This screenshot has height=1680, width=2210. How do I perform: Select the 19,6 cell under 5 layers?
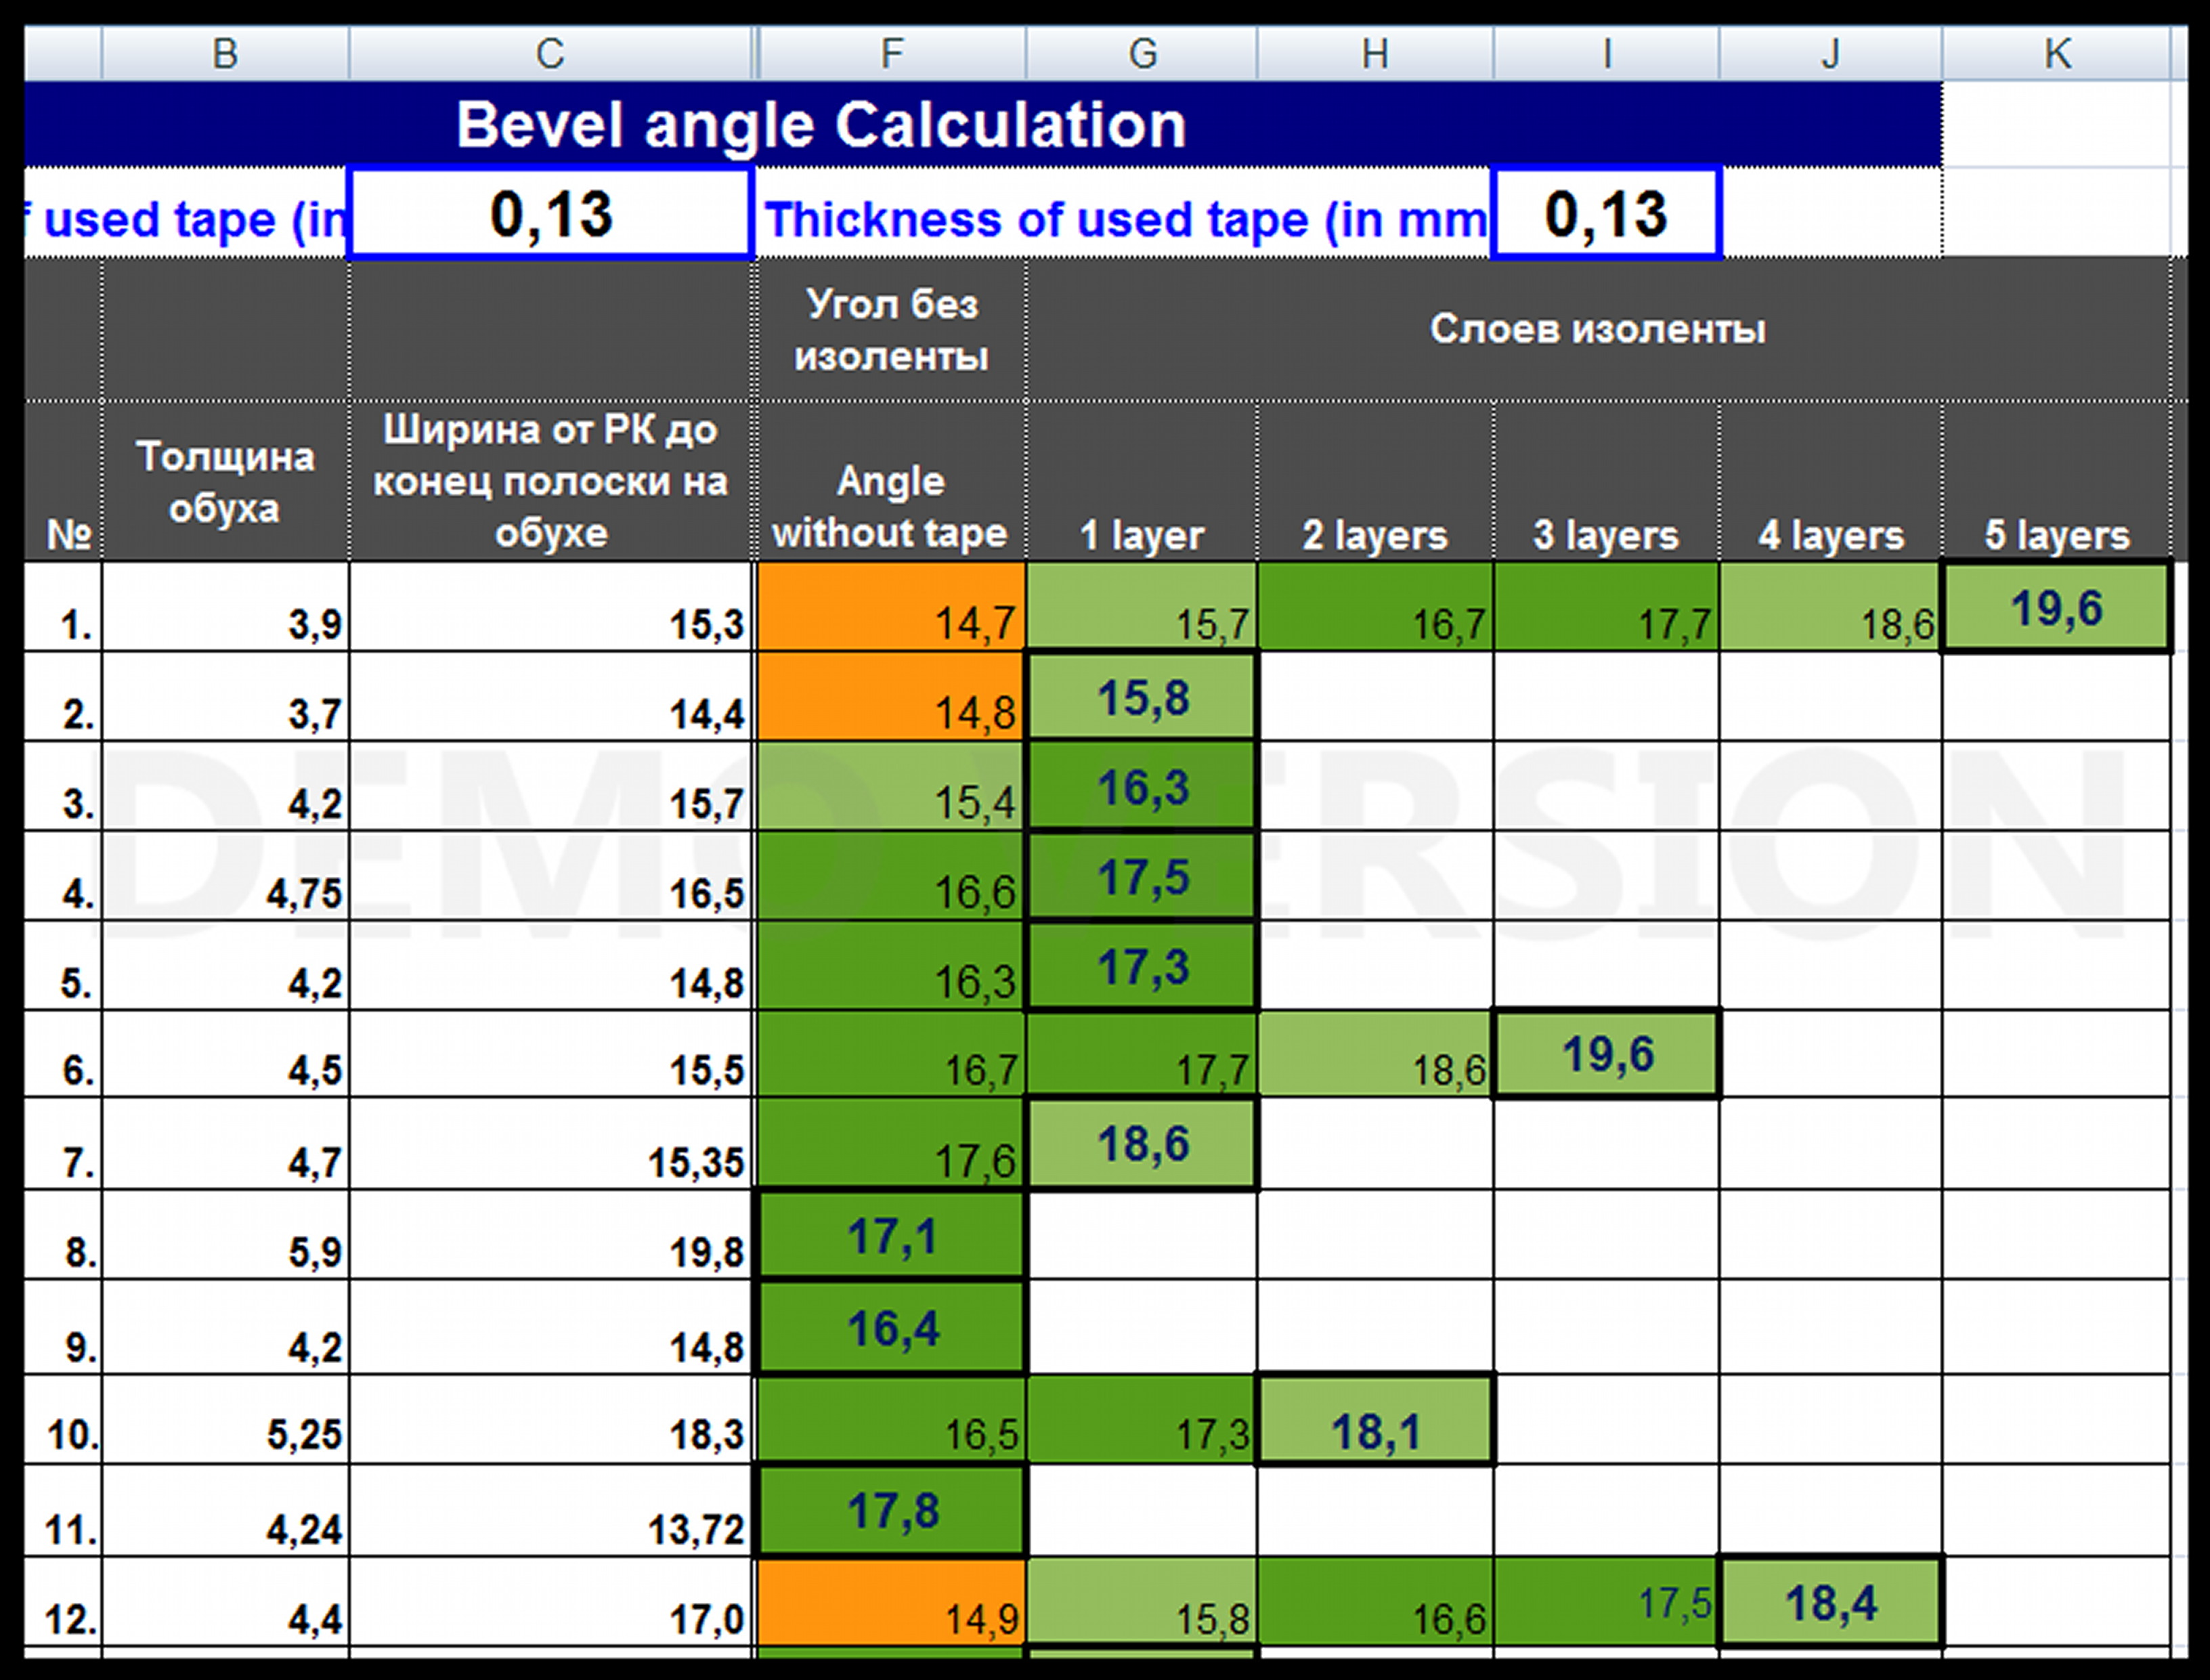(x=2056, y=607)
